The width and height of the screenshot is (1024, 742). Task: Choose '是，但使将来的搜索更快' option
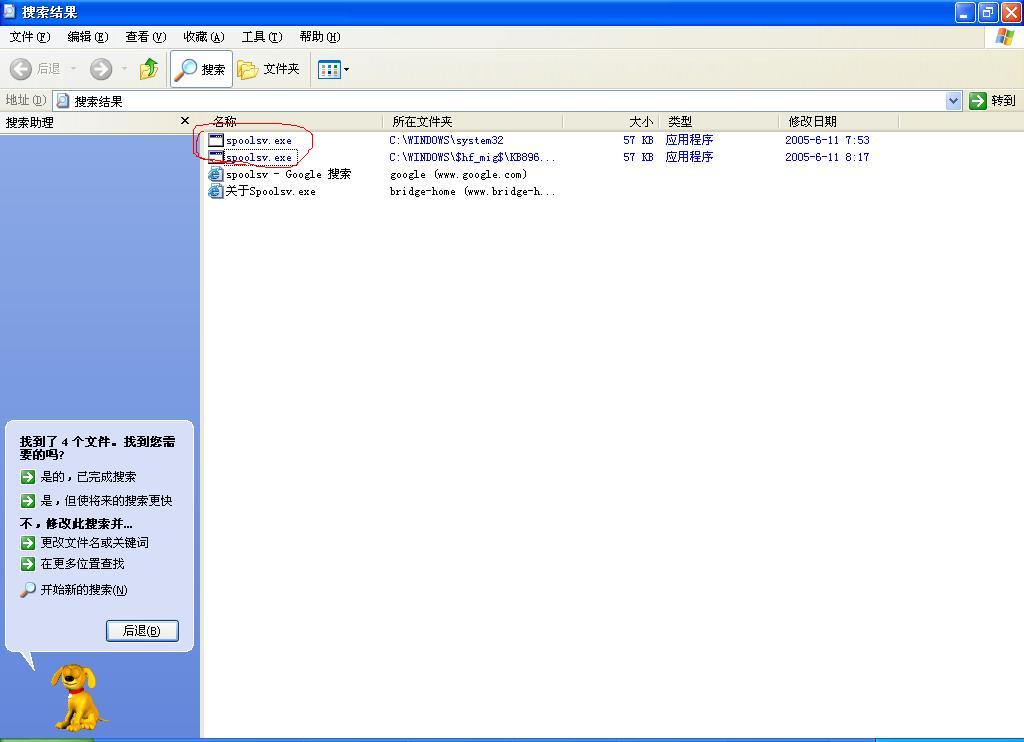[x=106, y=501]
